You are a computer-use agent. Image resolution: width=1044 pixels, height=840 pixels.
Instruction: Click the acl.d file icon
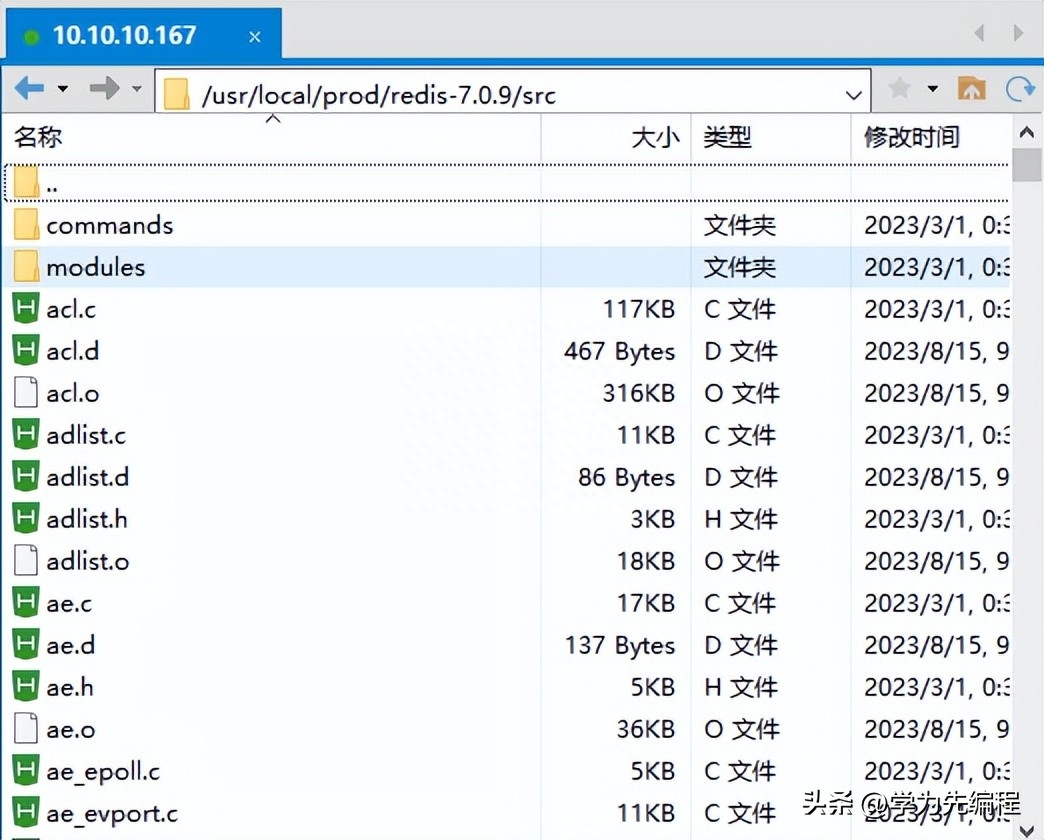tap(26, 350)
